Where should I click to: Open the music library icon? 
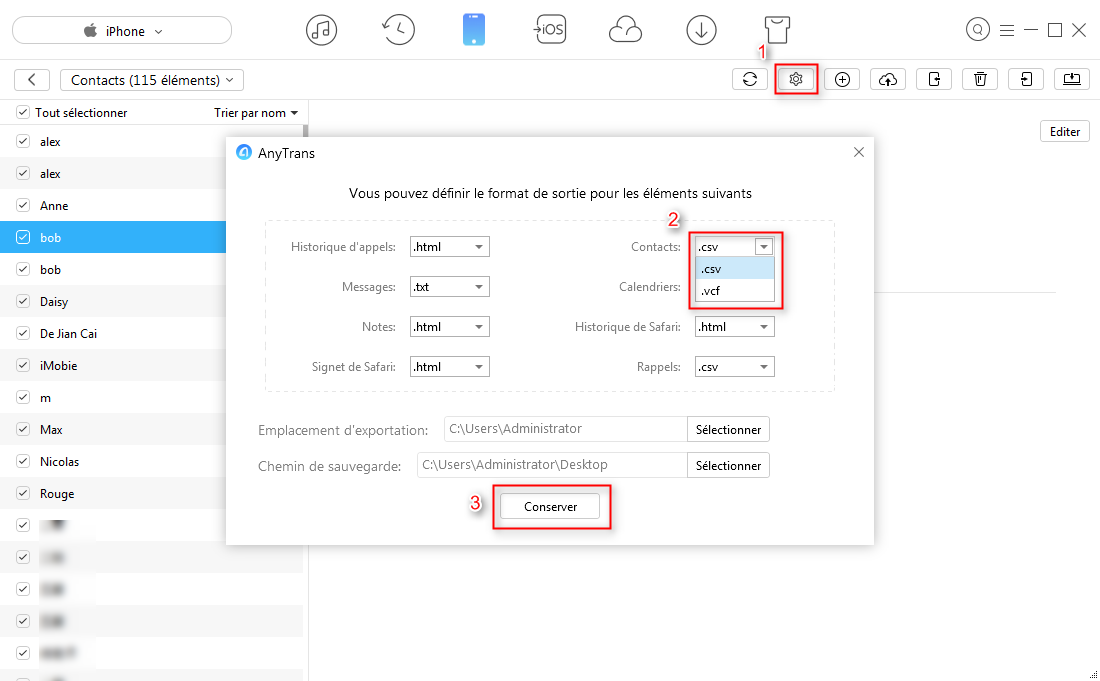click(321, 30)
